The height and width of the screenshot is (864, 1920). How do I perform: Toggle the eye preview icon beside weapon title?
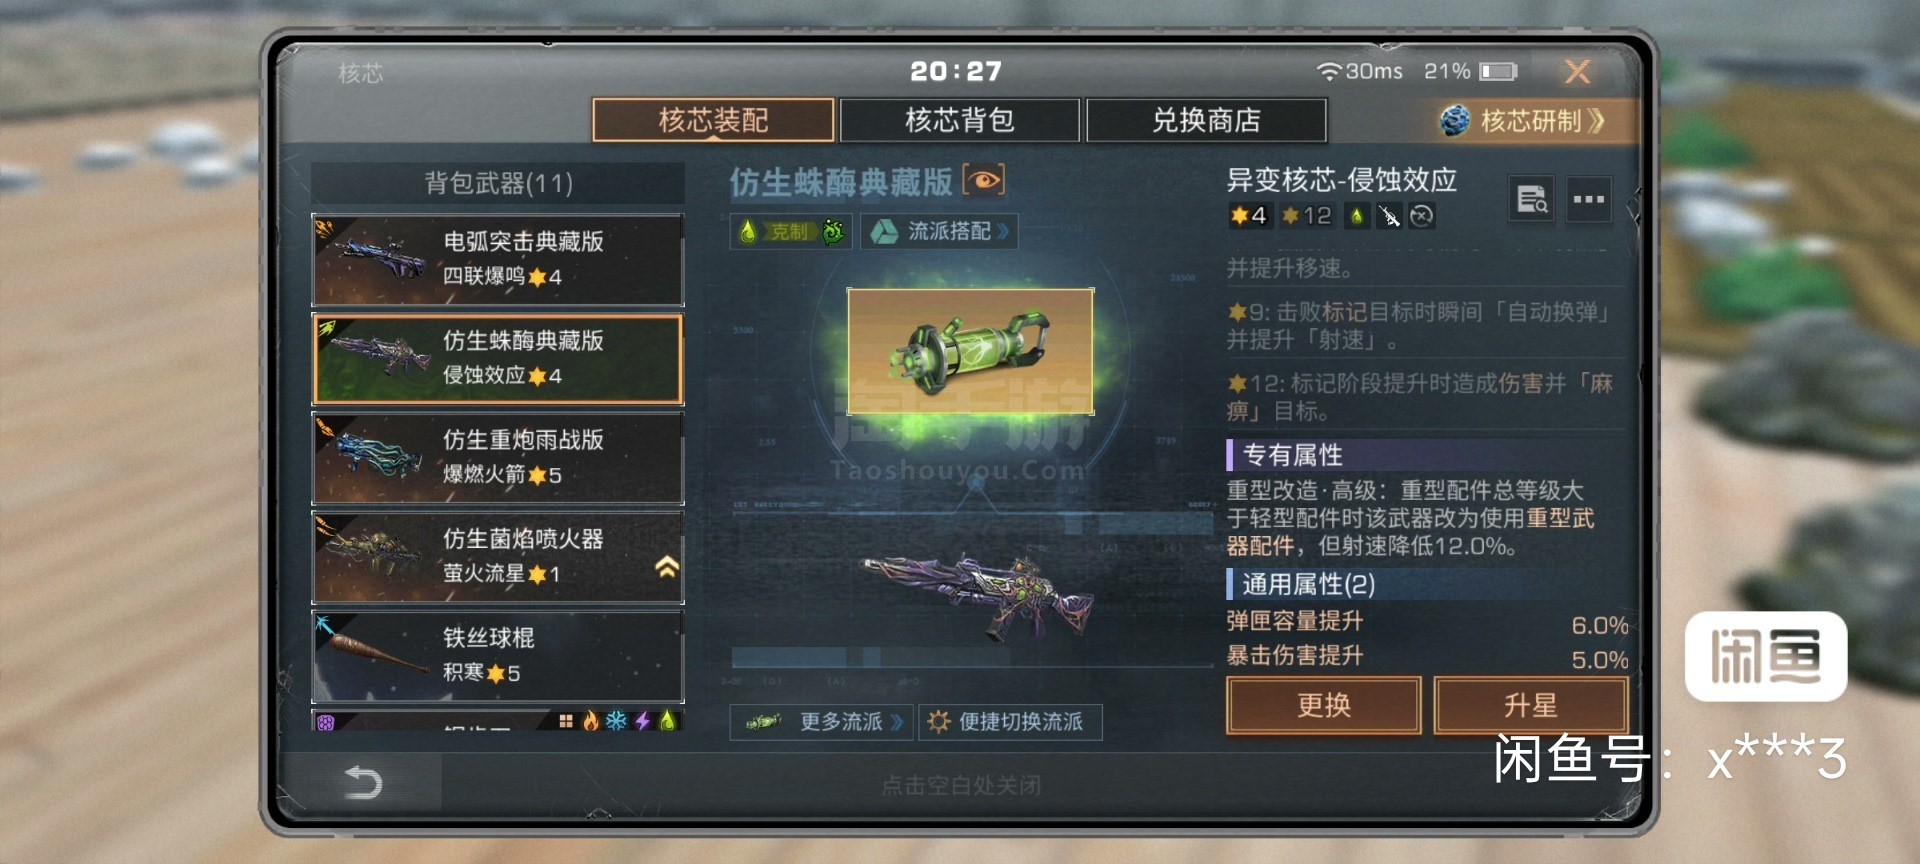983,180
